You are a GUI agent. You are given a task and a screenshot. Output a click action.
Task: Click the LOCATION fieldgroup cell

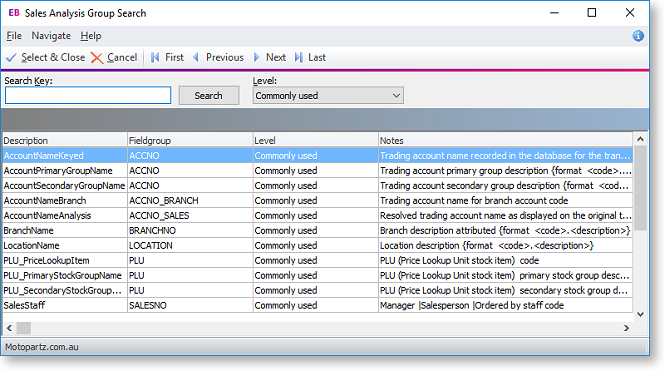[x=190, y=245]
